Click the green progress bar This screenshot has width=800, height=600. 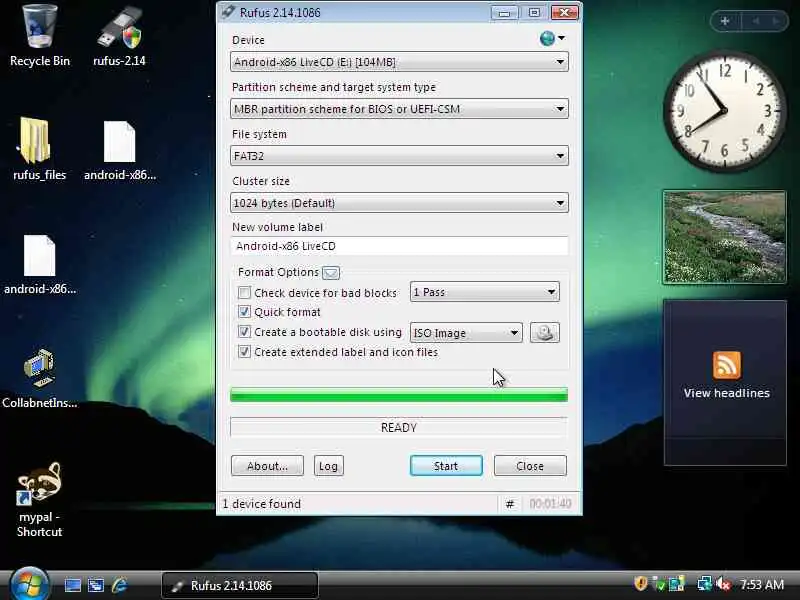[x=399, y=395]
